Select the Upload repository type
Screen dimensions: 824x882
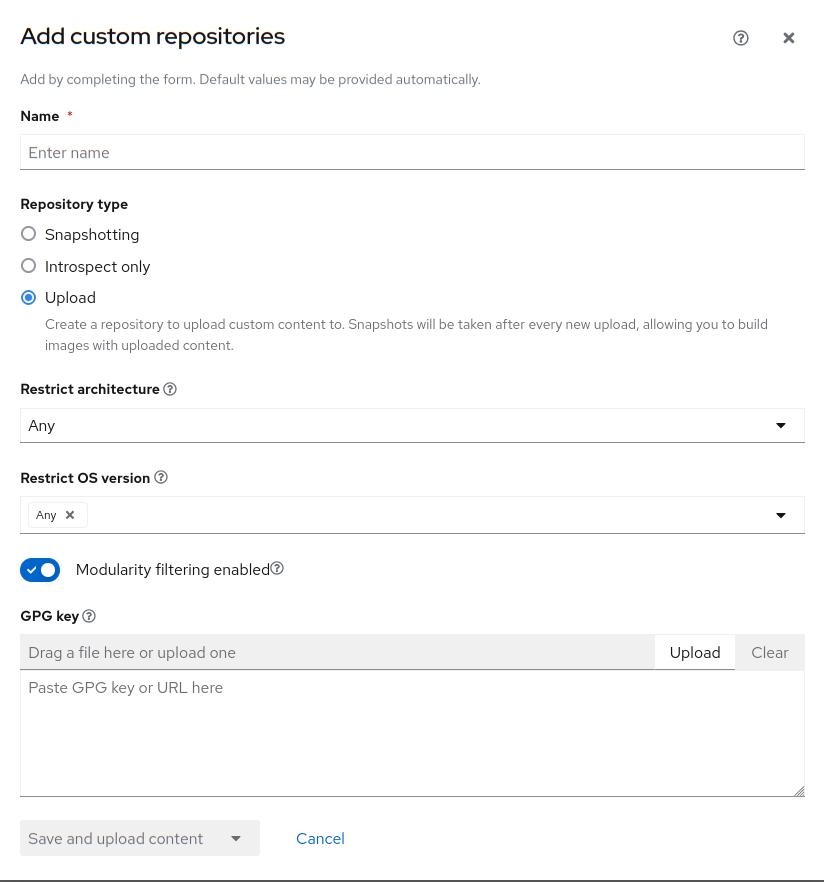pos(29,298)
